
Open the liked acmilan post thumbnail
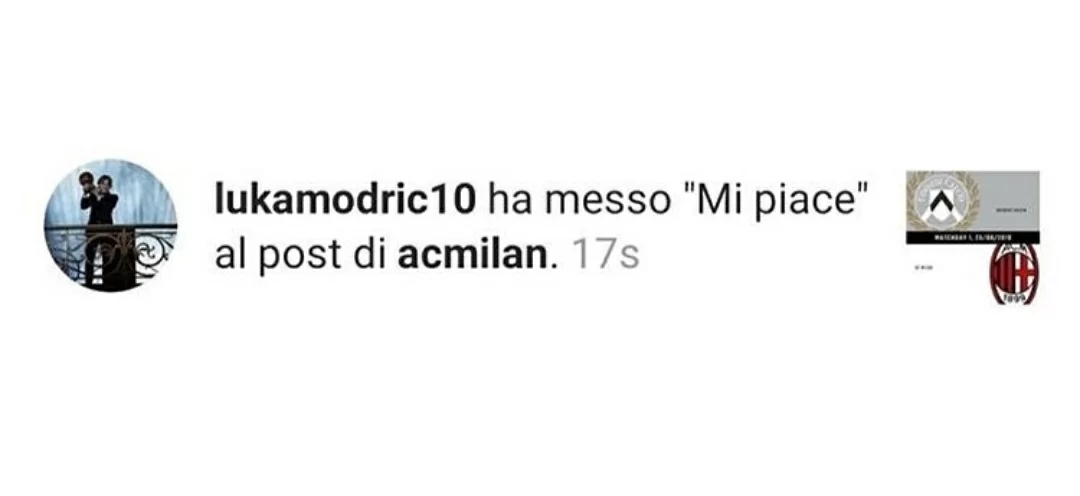(x=973, y=238)
